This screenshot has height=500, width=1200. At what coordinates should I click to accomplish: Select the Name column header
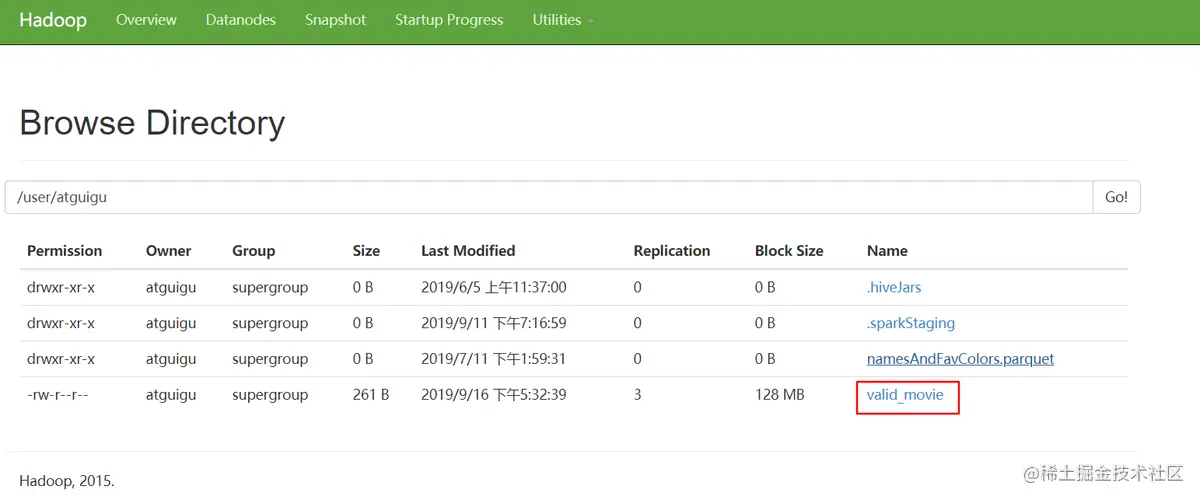point(887,251)
